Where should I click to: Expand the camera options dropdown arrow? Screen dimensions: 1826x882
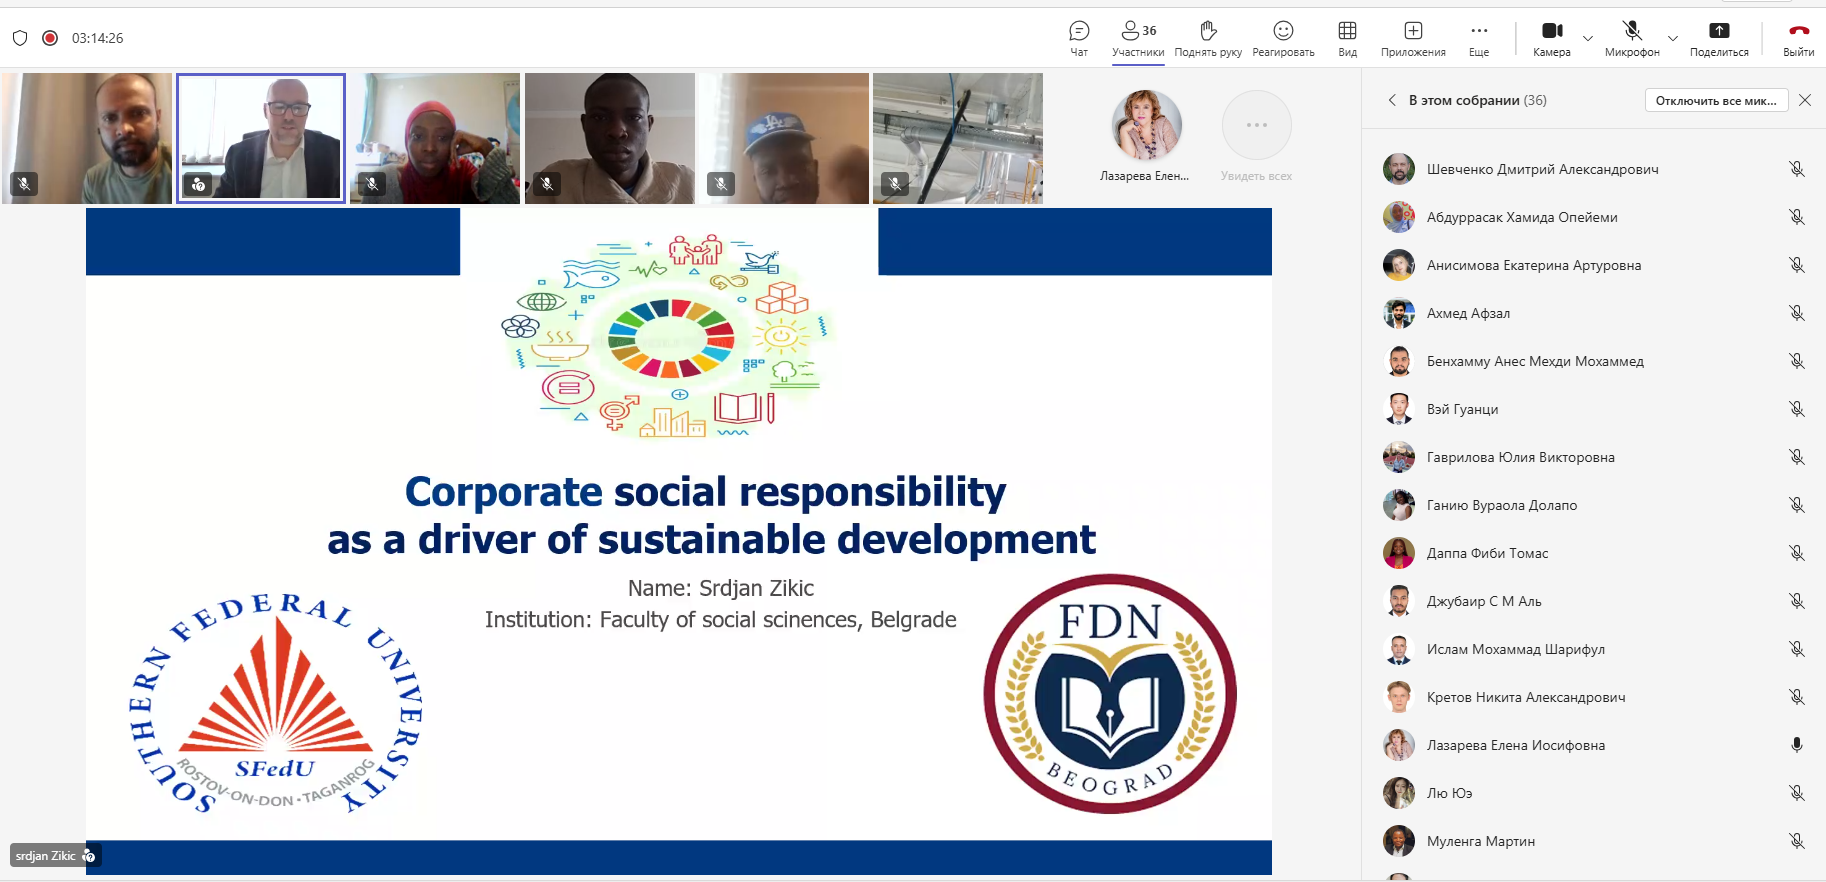[x=1588, y=39]
